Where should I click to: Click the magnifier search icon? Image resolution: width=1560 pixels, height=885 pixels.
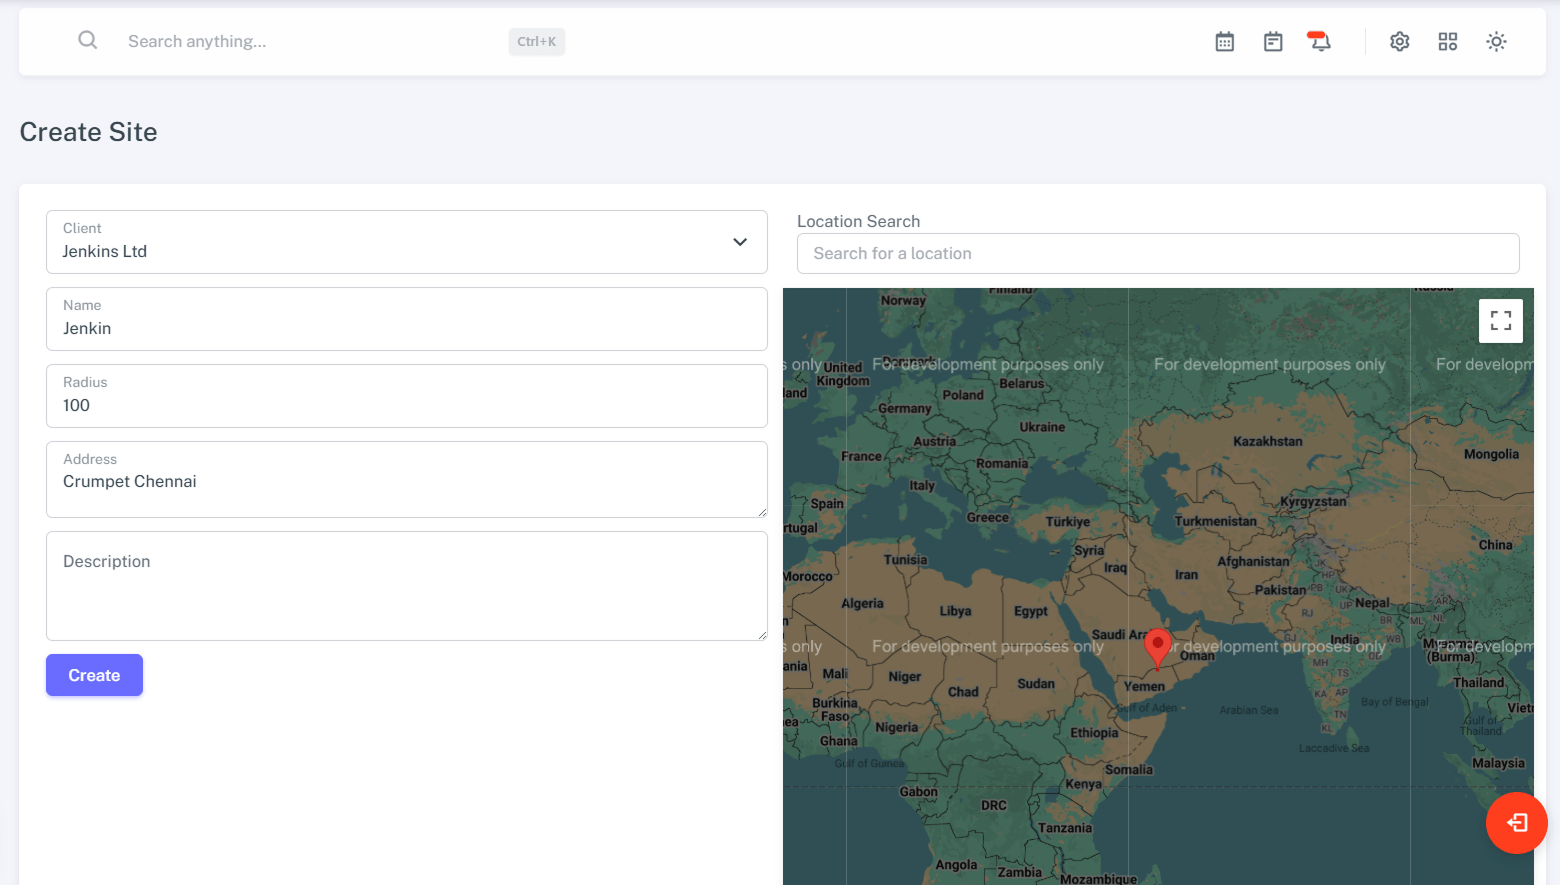[x=88, y=40]
